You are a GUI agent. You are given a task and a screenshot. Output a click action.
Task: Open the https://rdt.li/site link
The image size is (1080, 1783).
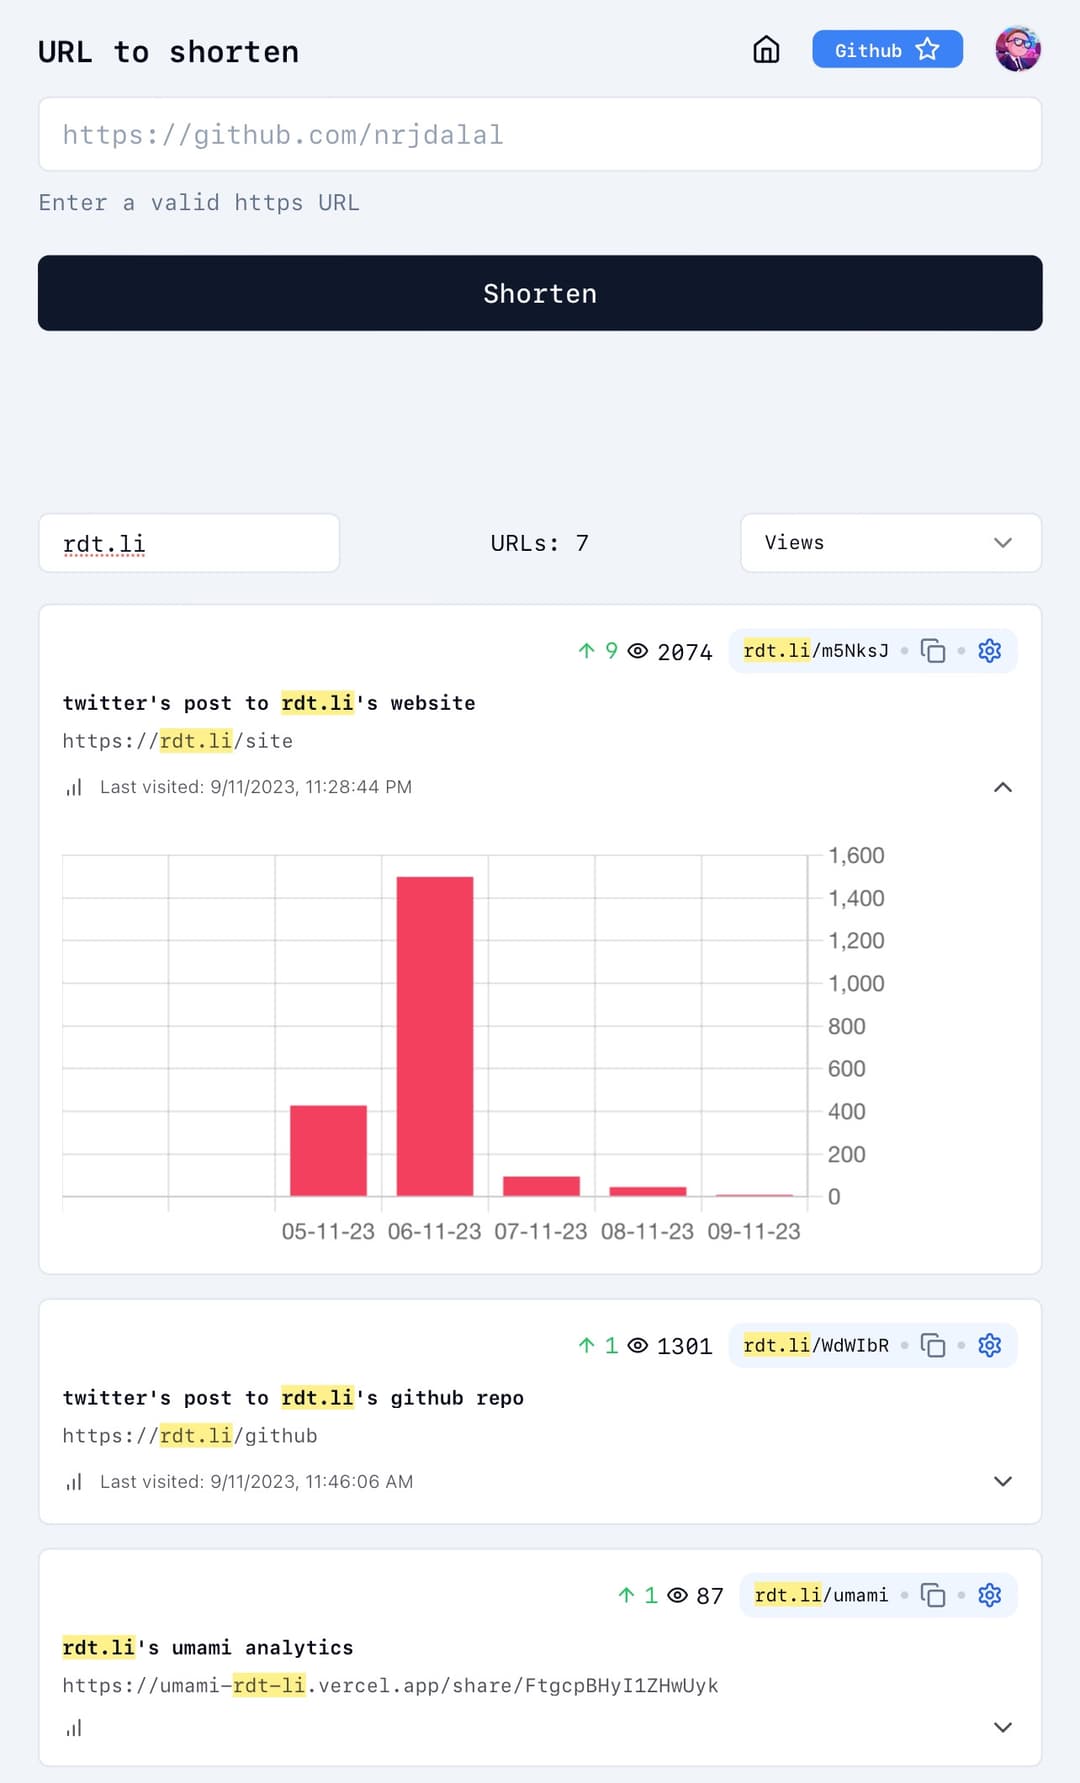point(178,741)
